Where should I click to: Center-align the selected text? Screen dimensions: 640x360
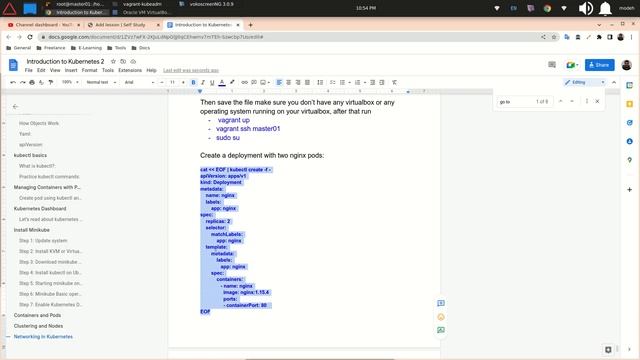pos(289,82)
